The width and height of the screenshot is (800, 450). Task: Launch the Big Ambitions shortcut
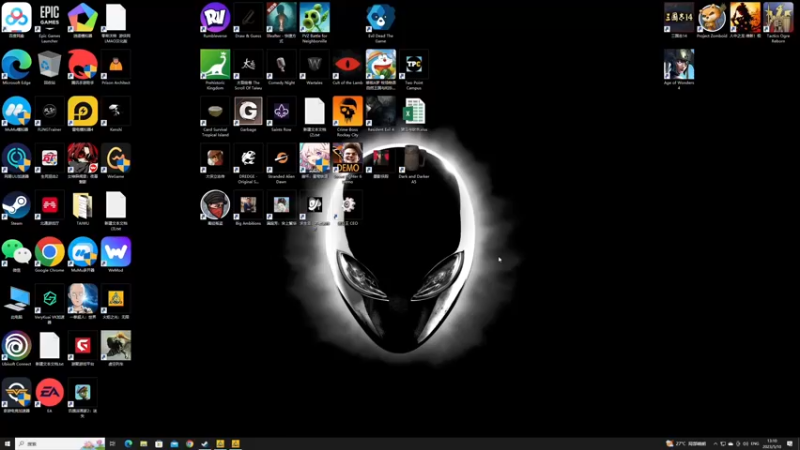pos(248,209)
